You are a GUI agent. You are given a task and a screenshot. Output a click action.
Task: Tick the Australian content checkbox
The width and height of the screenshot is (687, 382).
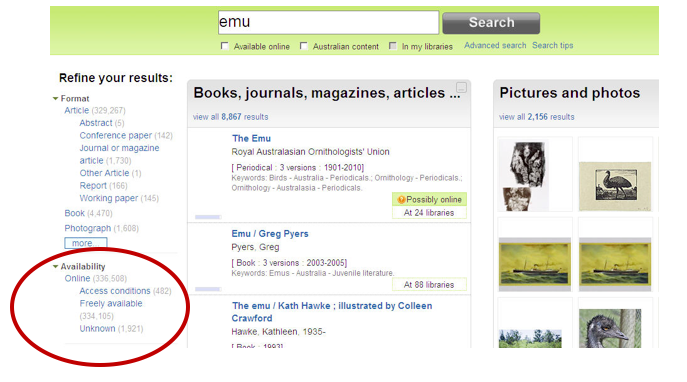[x=304, y=46]
